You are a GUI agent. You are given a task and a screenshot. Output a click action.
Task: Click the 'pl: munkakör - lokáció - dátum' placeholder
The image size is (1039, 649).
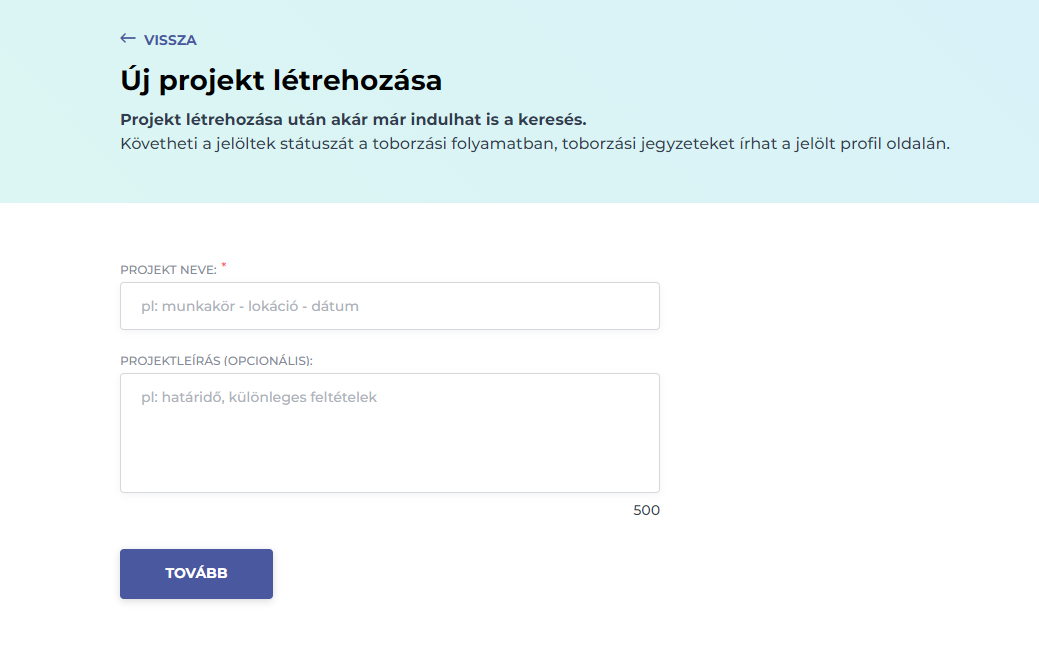[249, 306]
